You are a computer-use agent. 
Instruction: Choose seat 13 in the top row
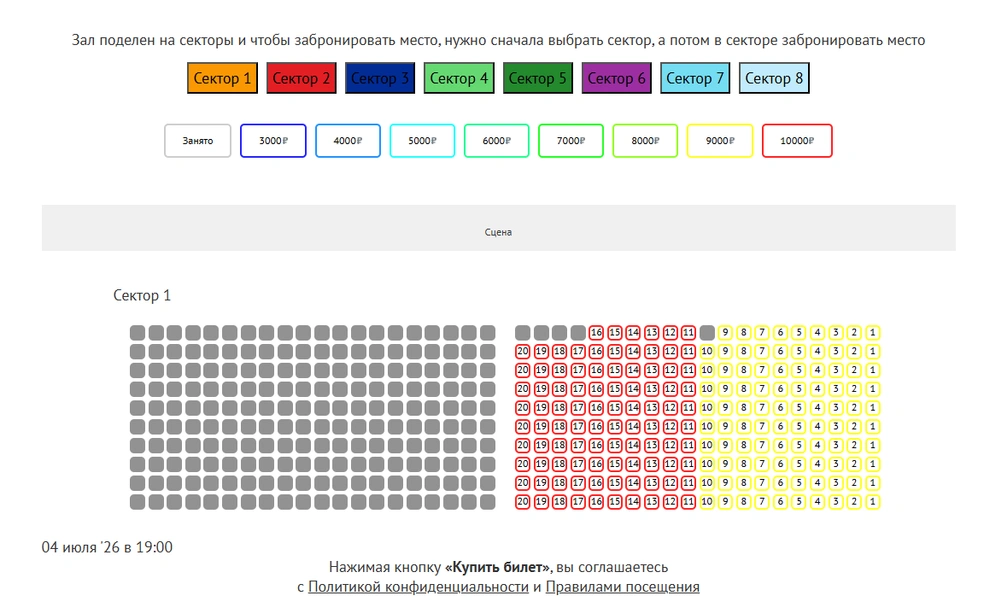[651, 333]
